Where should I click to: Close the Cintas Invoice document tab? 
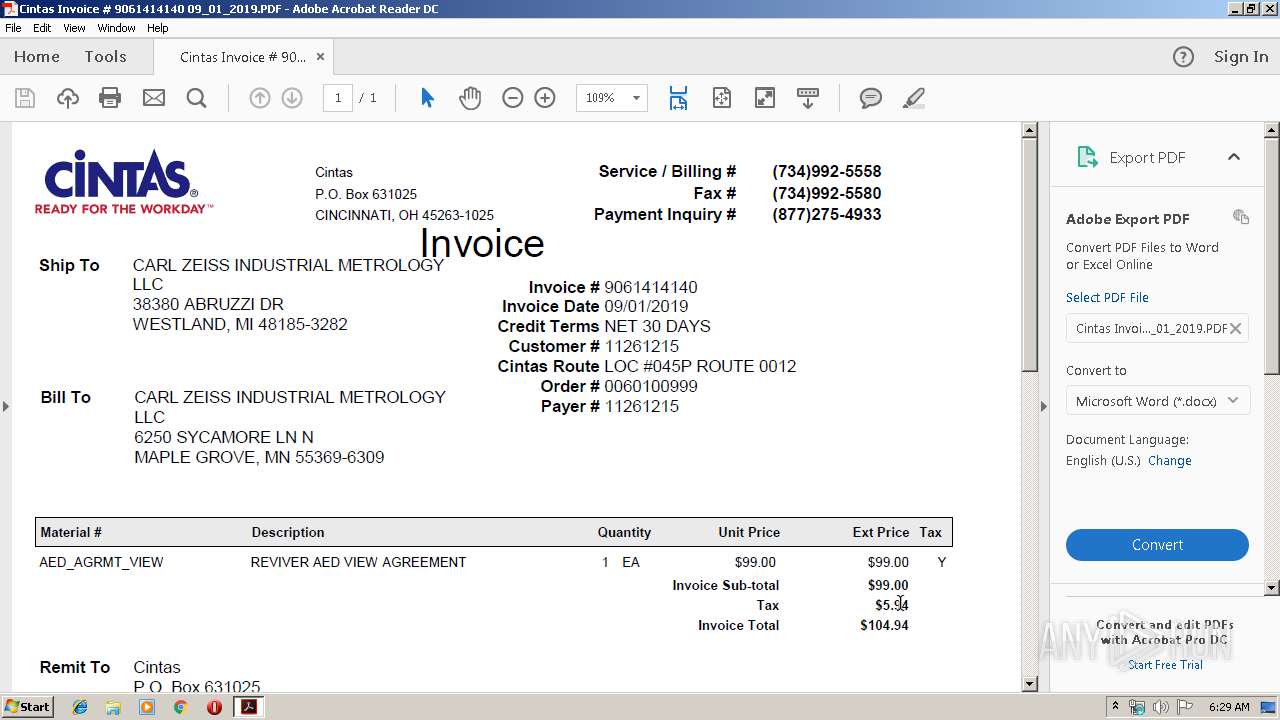(320, 57)
